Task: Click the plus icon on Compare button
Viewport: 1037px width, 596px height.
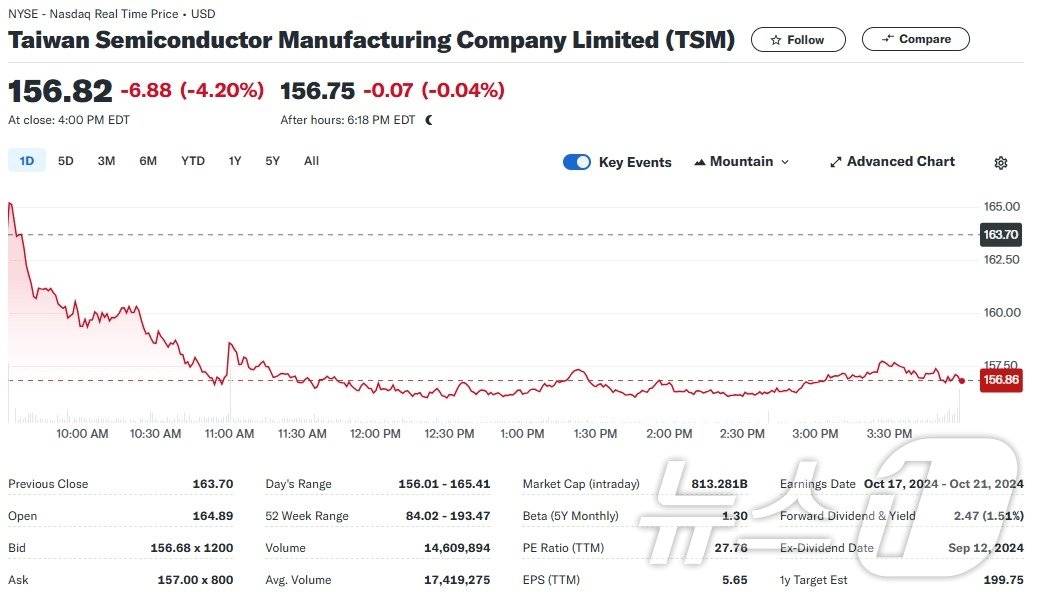Action: tap(886, 39)
